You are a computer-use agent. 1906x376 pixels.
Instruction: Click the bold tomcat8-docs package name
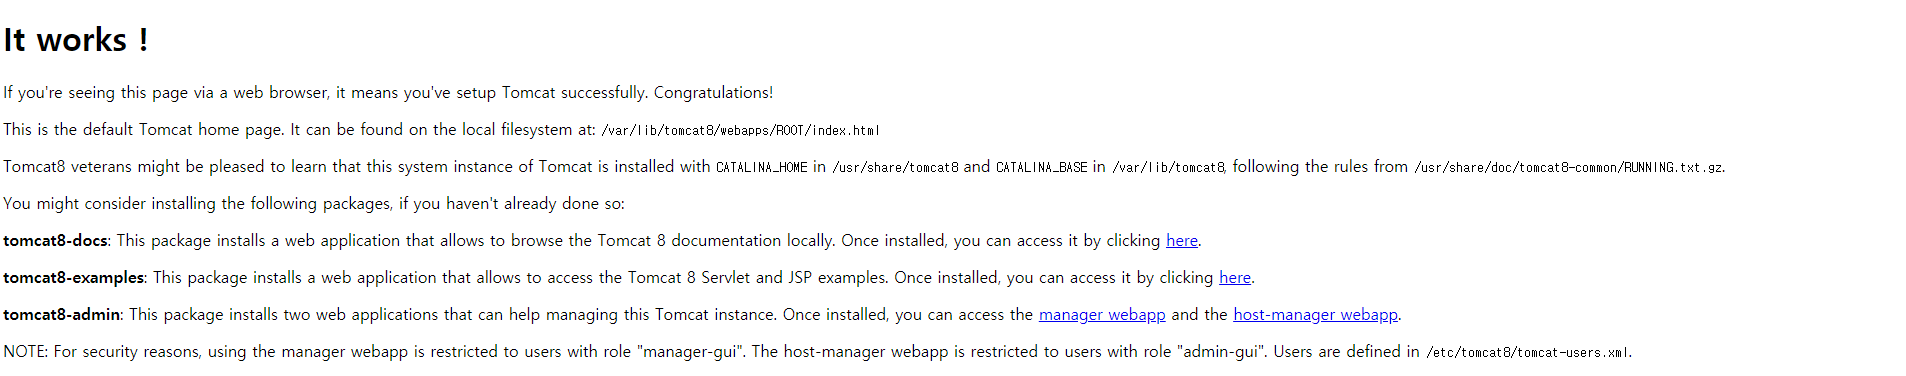coord(55,241)
